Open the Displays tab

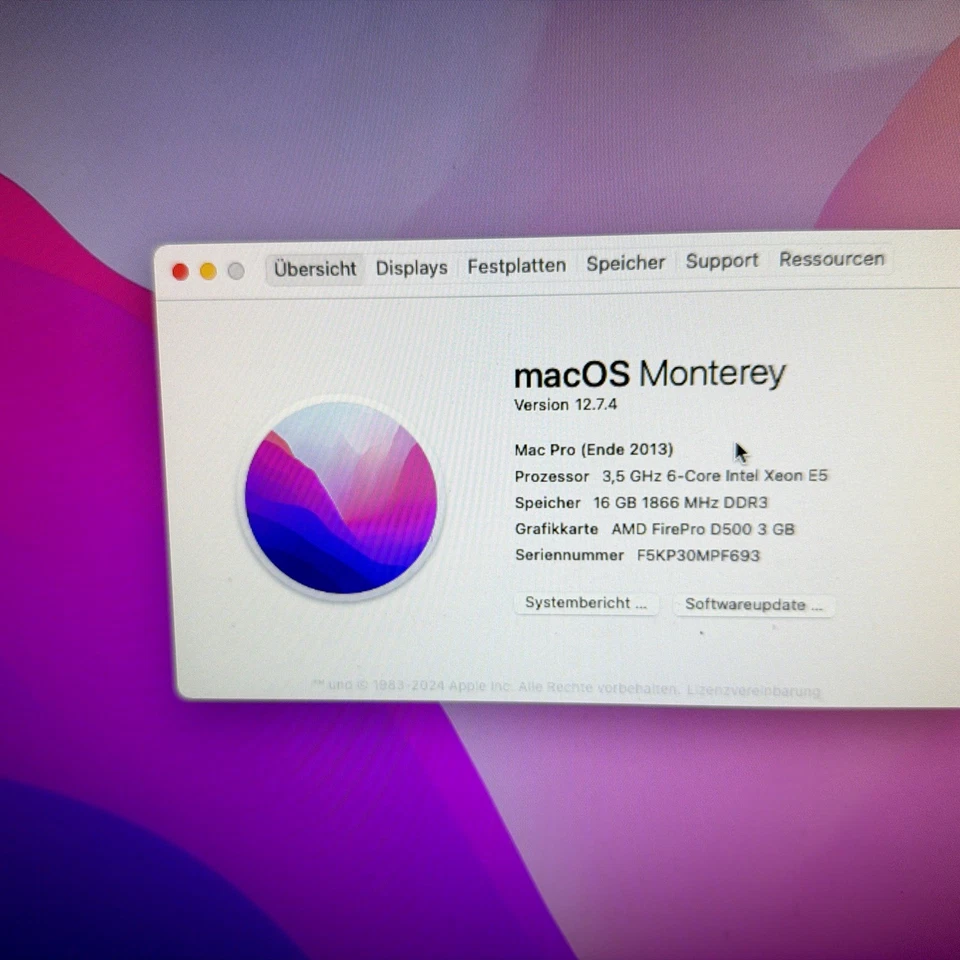click(411, 268)
